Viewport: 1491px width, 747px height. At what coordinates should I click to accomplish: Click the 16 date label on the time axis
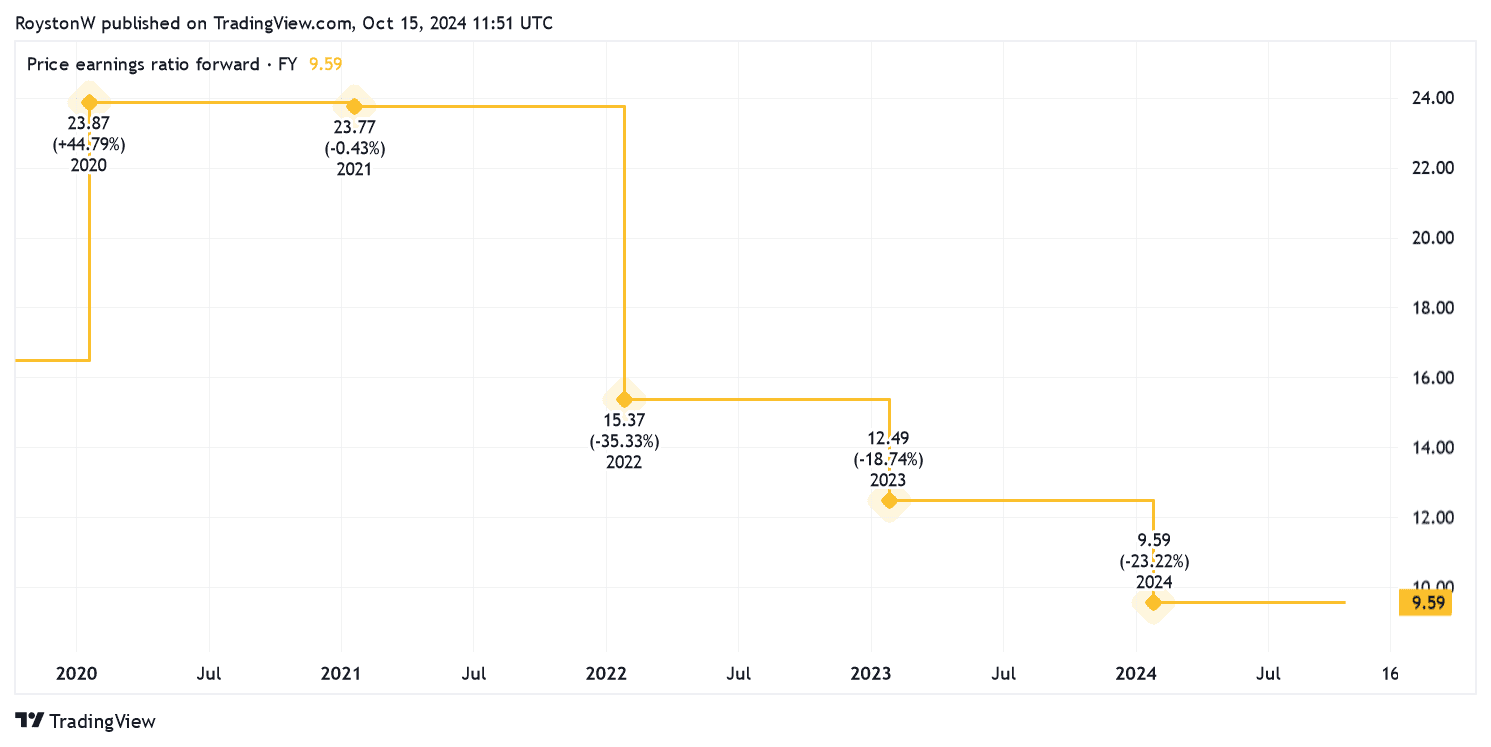coord(1390,674)
